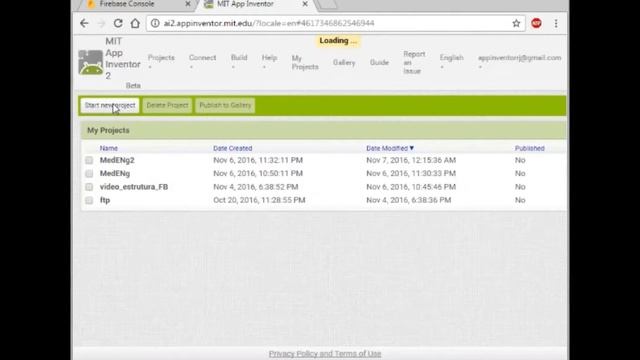Click ftp modified date Nov 4, 2016
The height and width of the screenshot is (360, 640).
coord(409,200)
